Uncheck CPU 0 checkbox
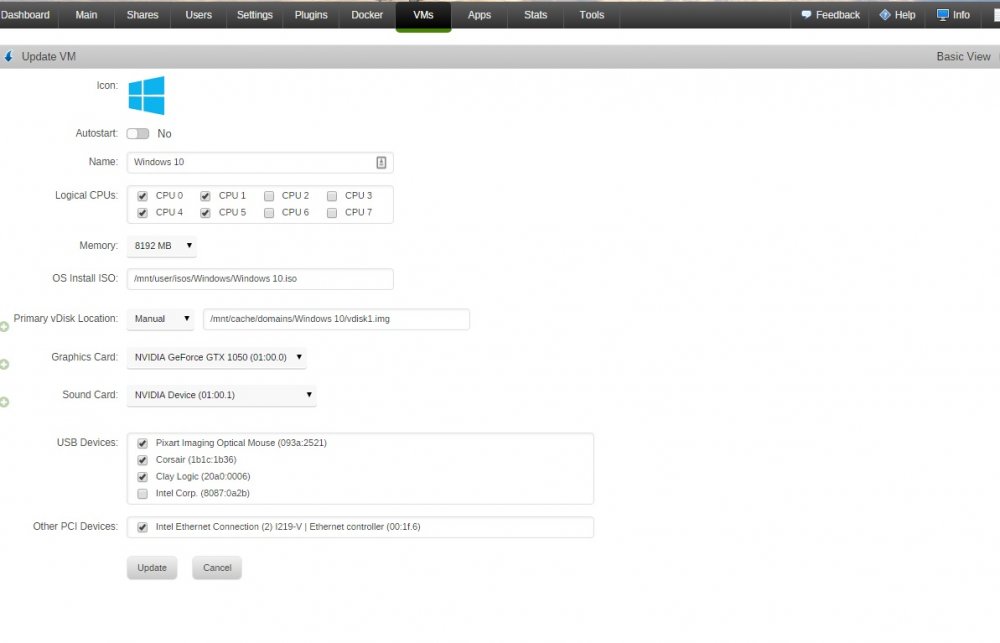 pos(142,196)
